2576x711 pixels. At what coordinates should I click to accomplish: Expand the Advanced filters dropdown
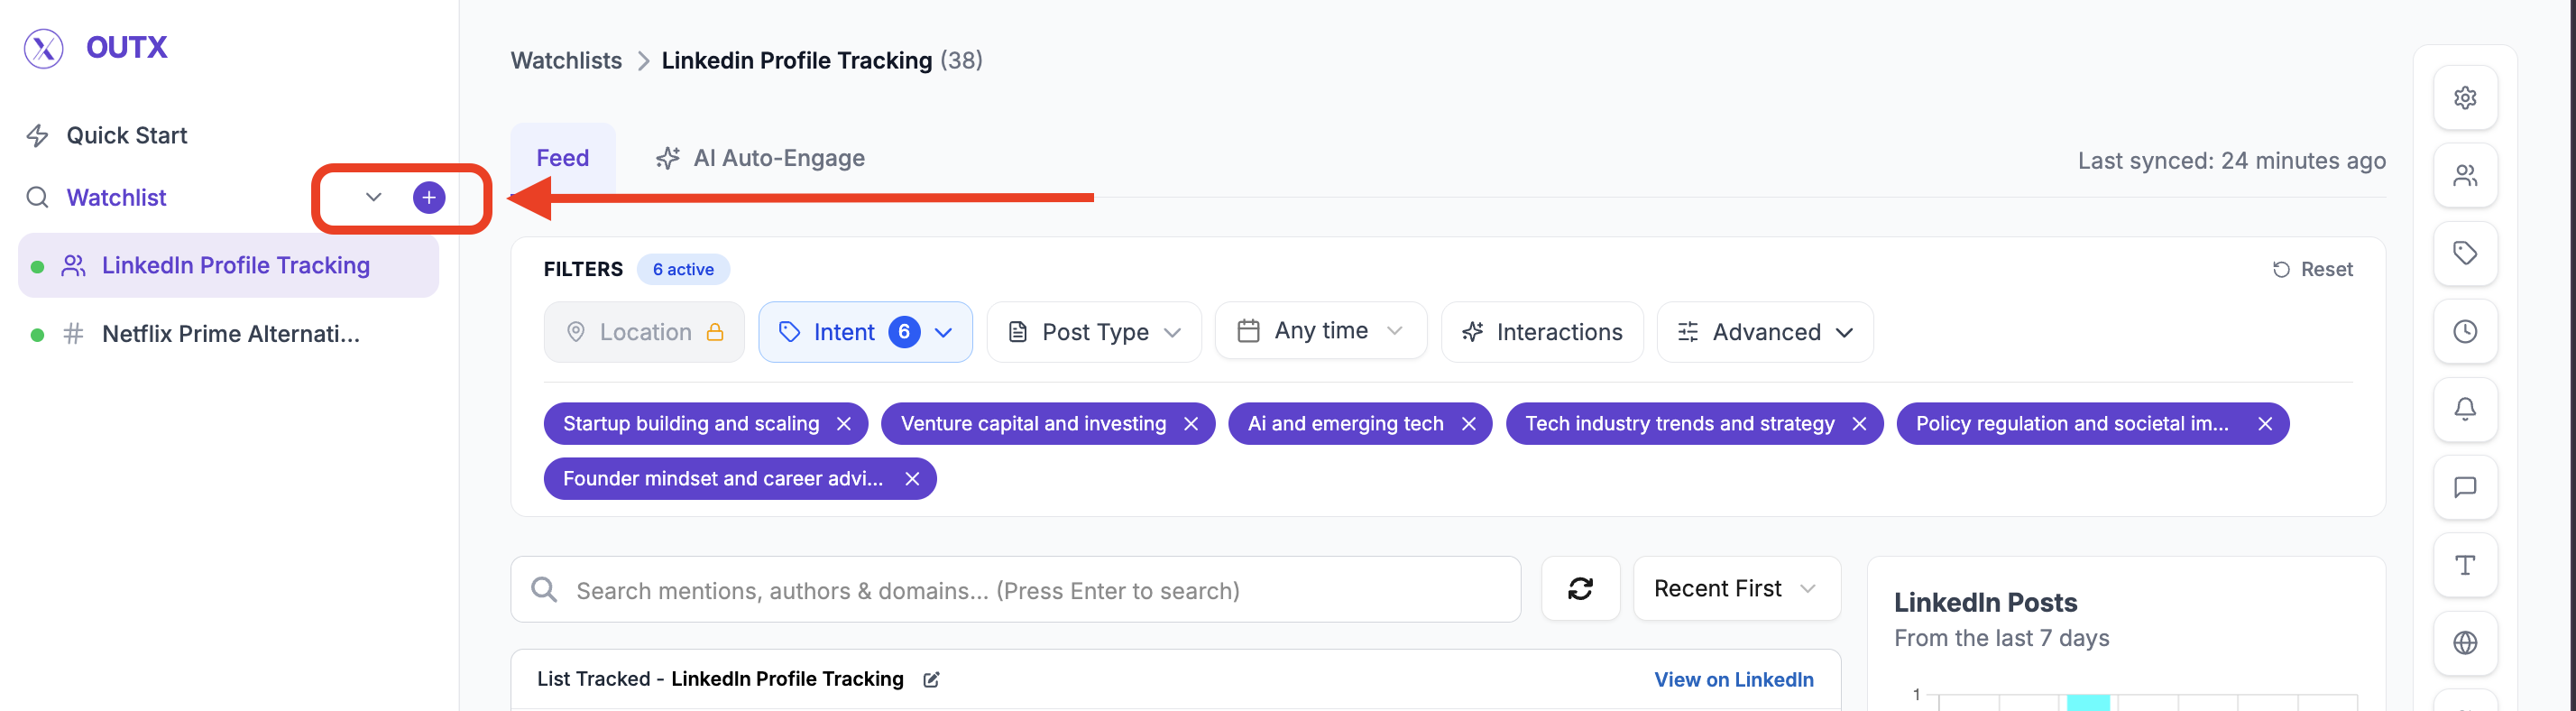1765,332
